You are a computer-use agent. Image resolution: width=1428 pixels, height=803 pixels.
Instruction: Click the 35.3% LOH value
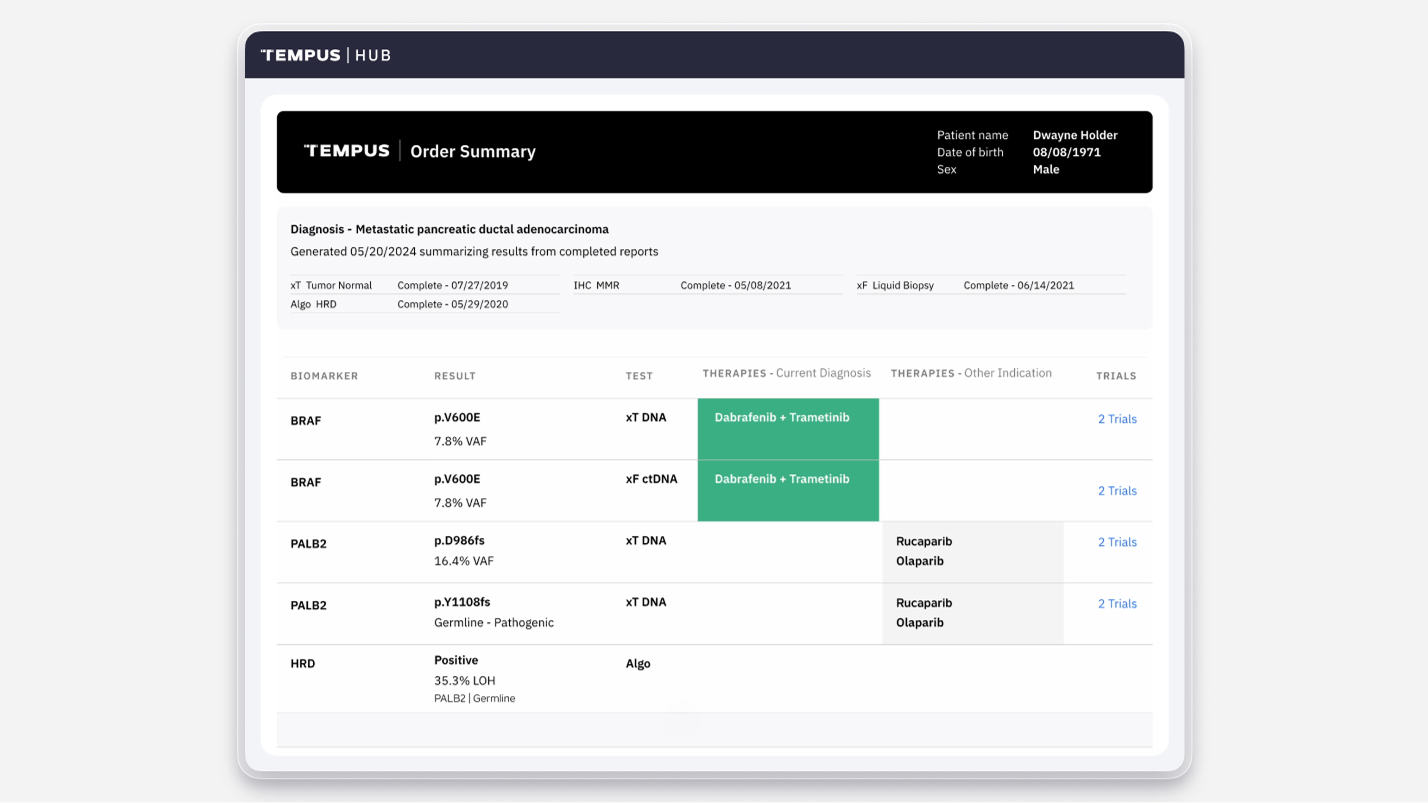click(x=465, y=681)
